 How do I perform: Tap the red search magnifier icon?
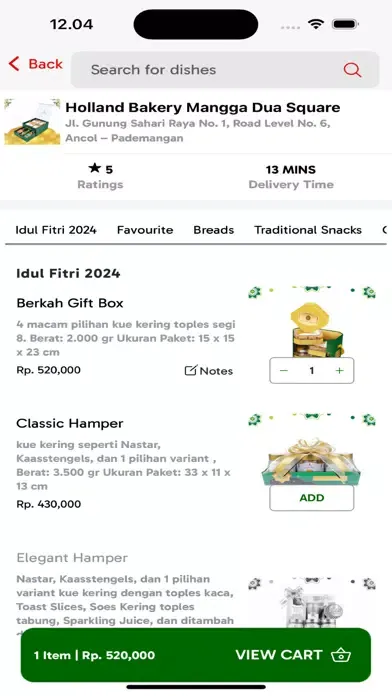pos(352,70)
